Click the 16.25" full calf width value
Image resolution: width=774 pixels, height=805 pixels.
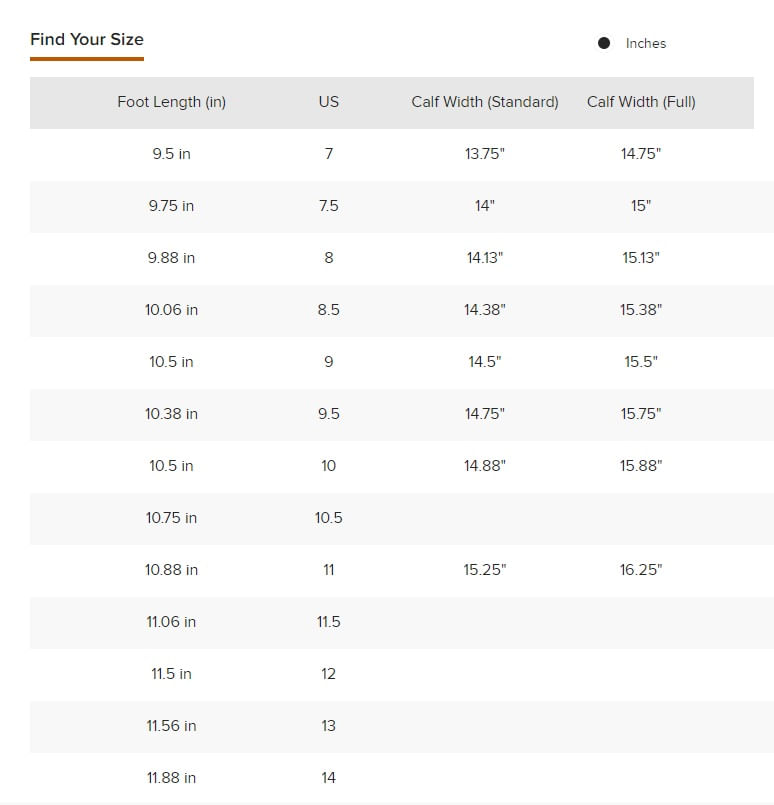pyautogui.click(x=641, y=570)
